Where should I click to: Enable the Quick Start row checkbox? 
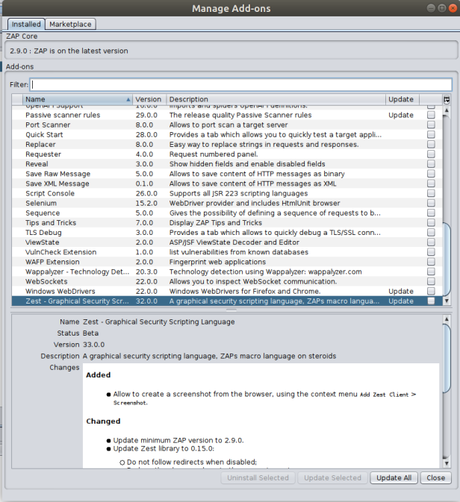click(x=431, y=134)
